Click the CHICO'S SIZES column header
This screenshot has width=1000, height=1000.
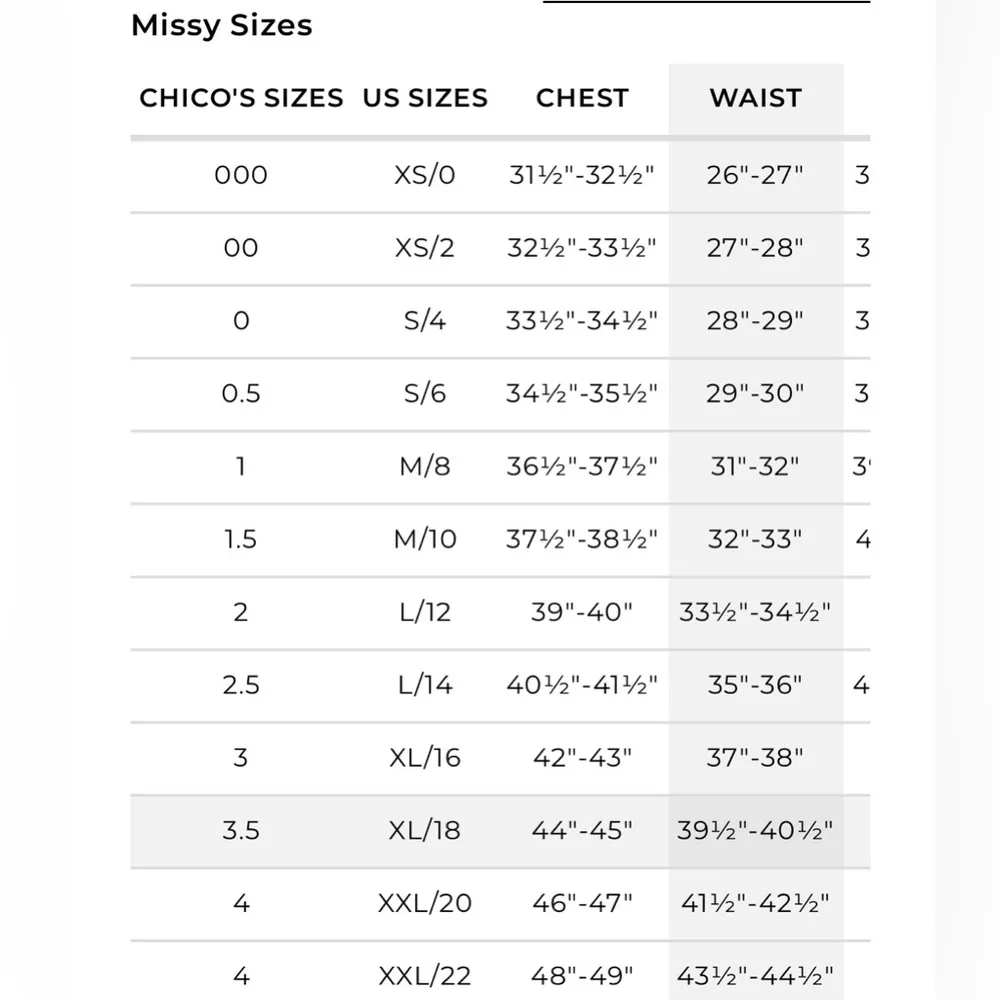241,98
